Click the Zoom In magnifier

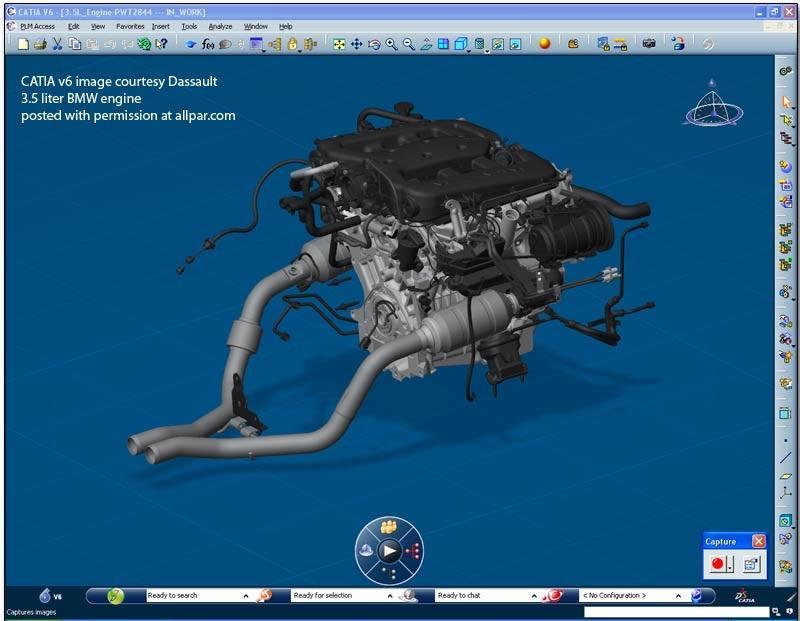391,44
